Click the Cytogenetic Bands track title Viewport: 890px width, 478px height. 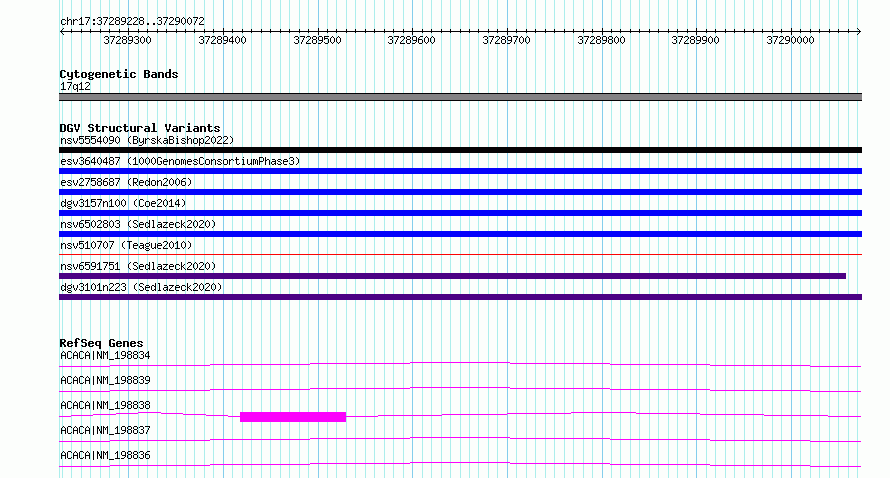pos(119,74)
